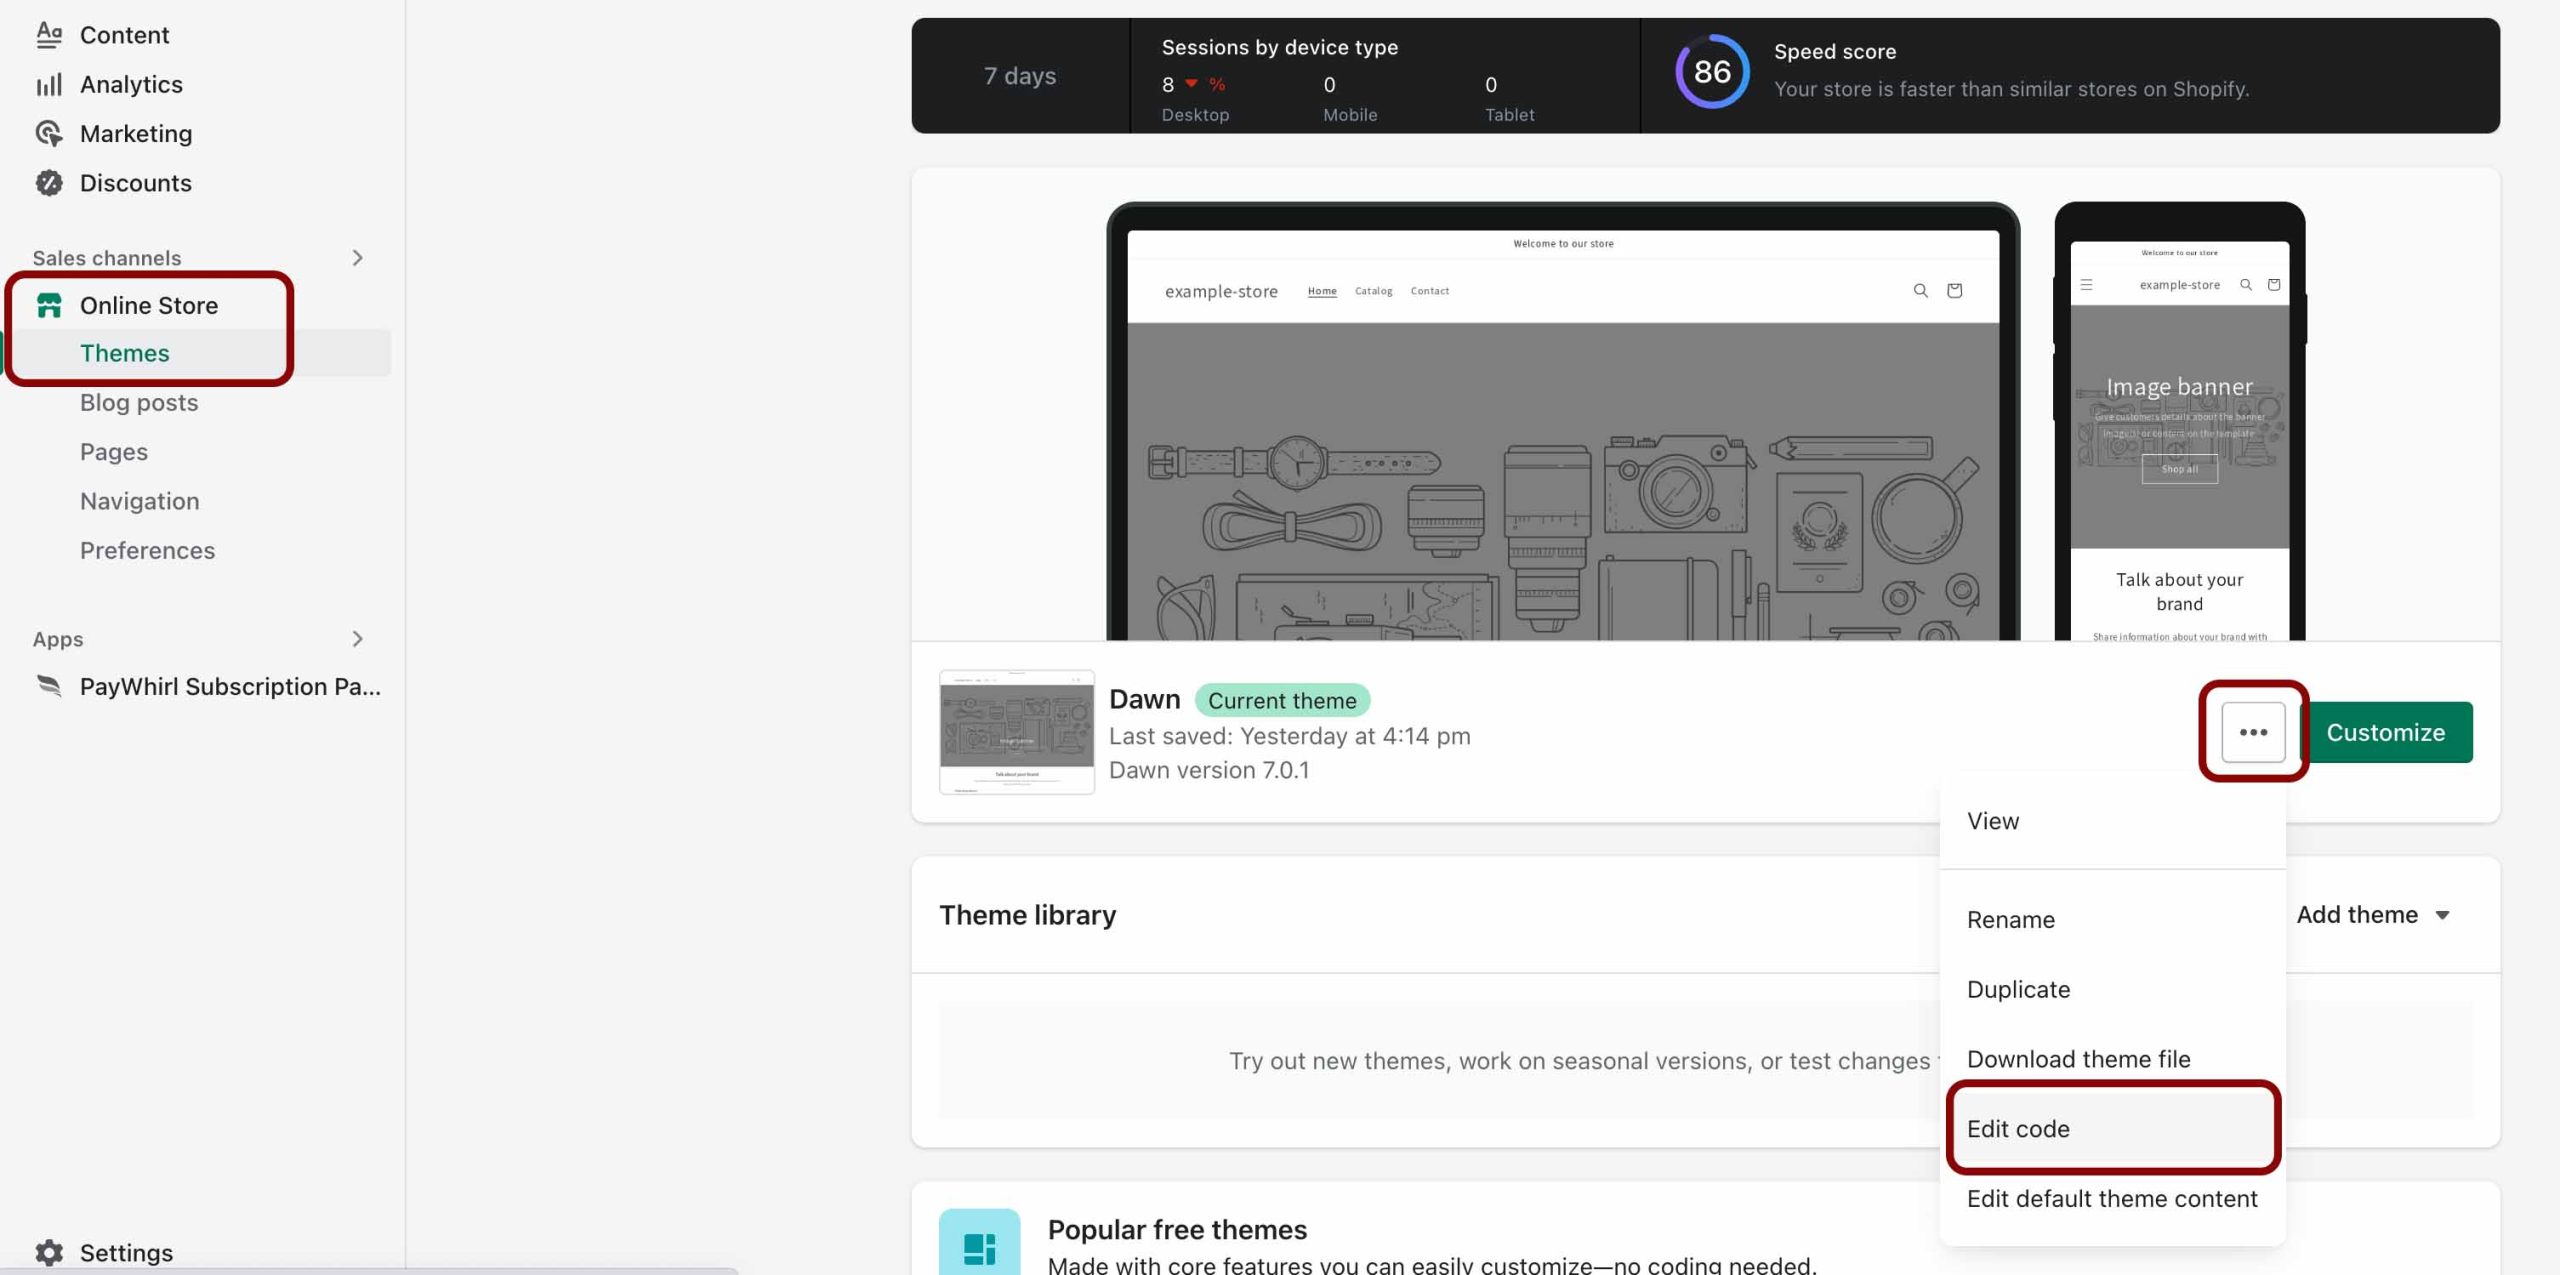2560x1275 pixels.
Task: Click Contact link in desktop preview
Action: (x=1429, y=291)
